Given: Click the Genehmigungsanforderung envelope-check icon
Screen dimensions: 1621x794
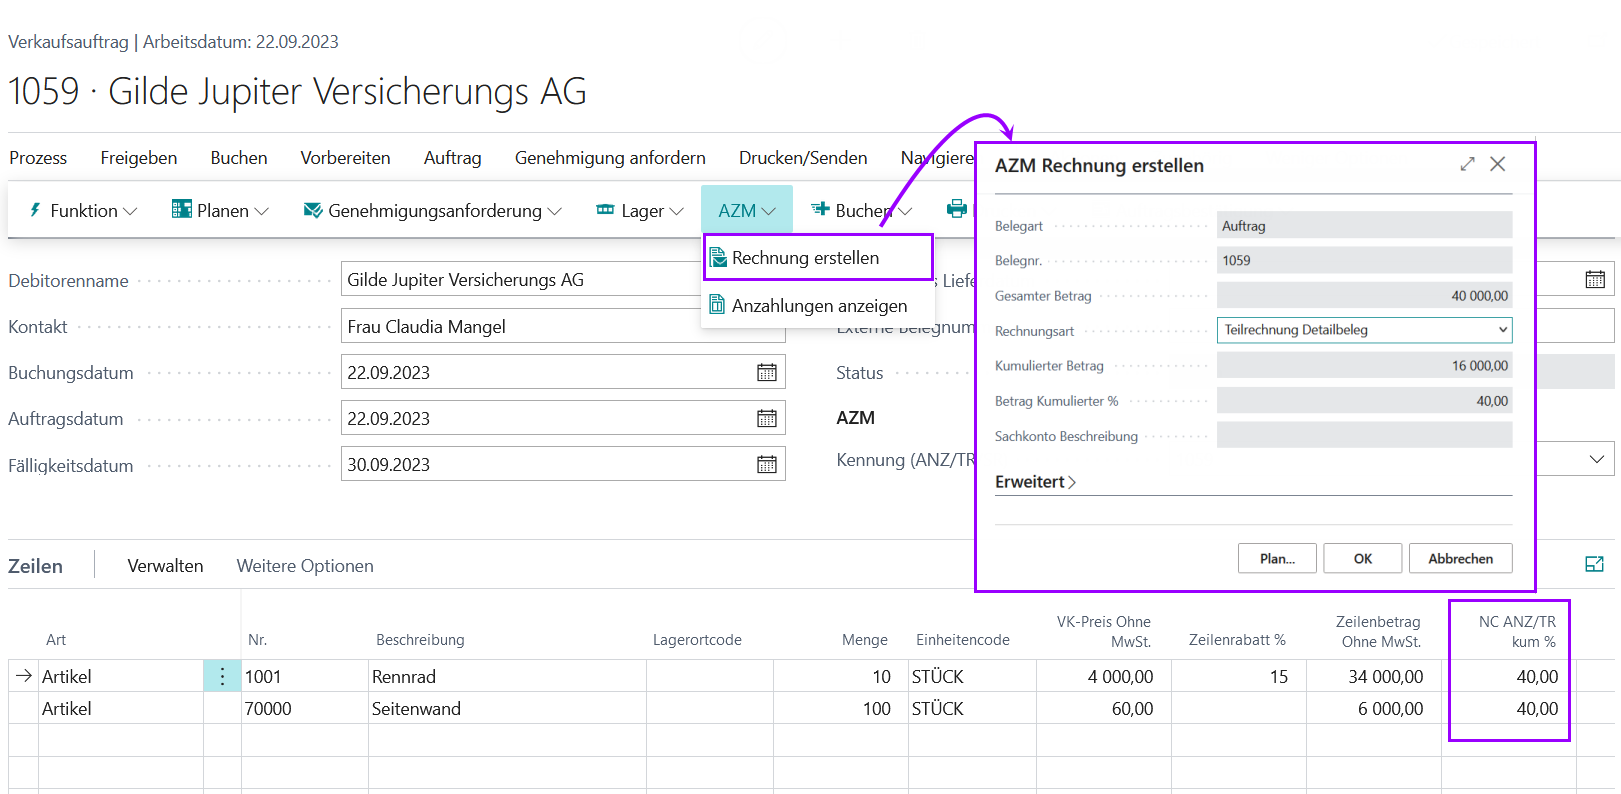Looking at the screenshot, I should pos(313,210).
